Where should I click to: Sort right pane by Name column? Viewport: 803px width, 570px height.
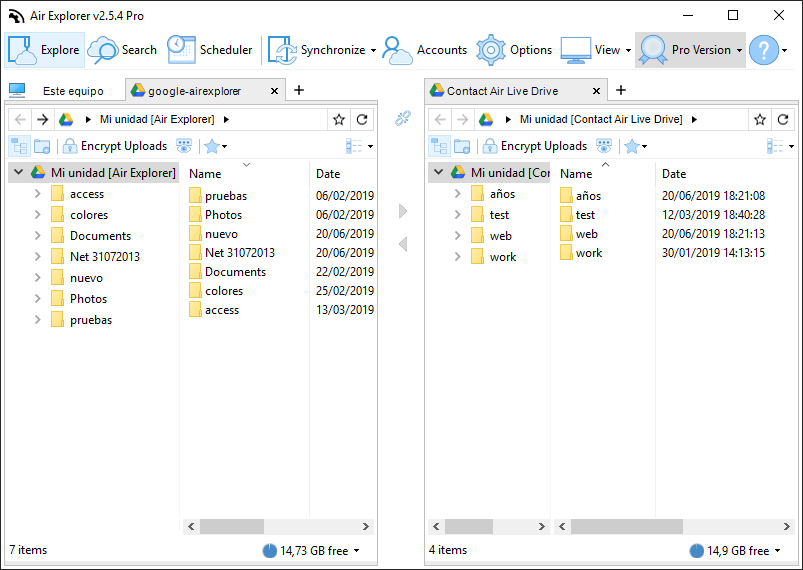603,174
